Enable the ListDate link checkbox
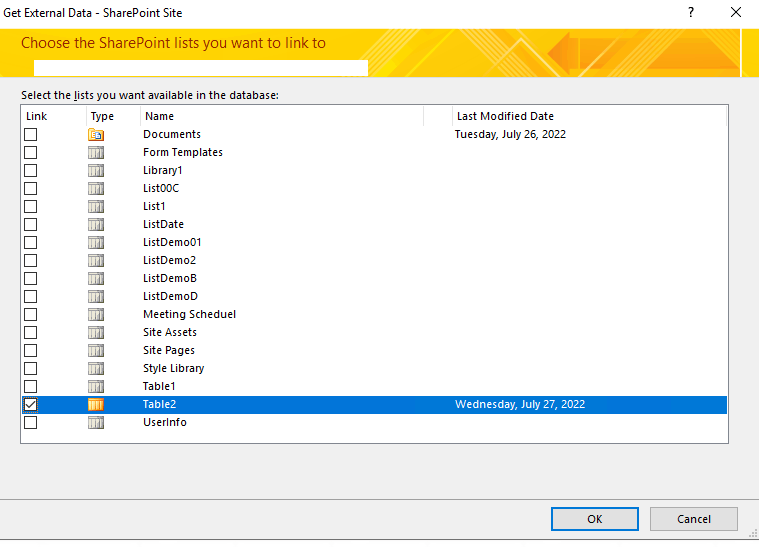The height and width of the screenshot is (547, 759). [30, 225]
